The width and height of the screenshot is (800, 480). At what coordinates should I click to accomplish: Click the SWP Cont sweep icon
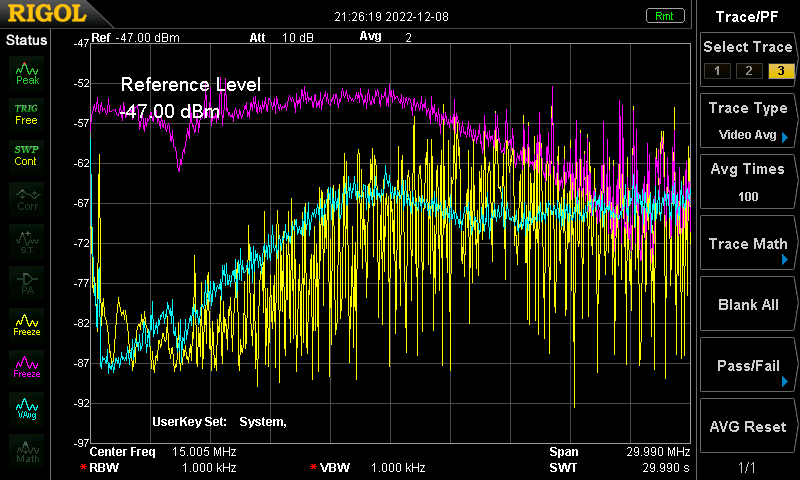click(x=27, y=155)
